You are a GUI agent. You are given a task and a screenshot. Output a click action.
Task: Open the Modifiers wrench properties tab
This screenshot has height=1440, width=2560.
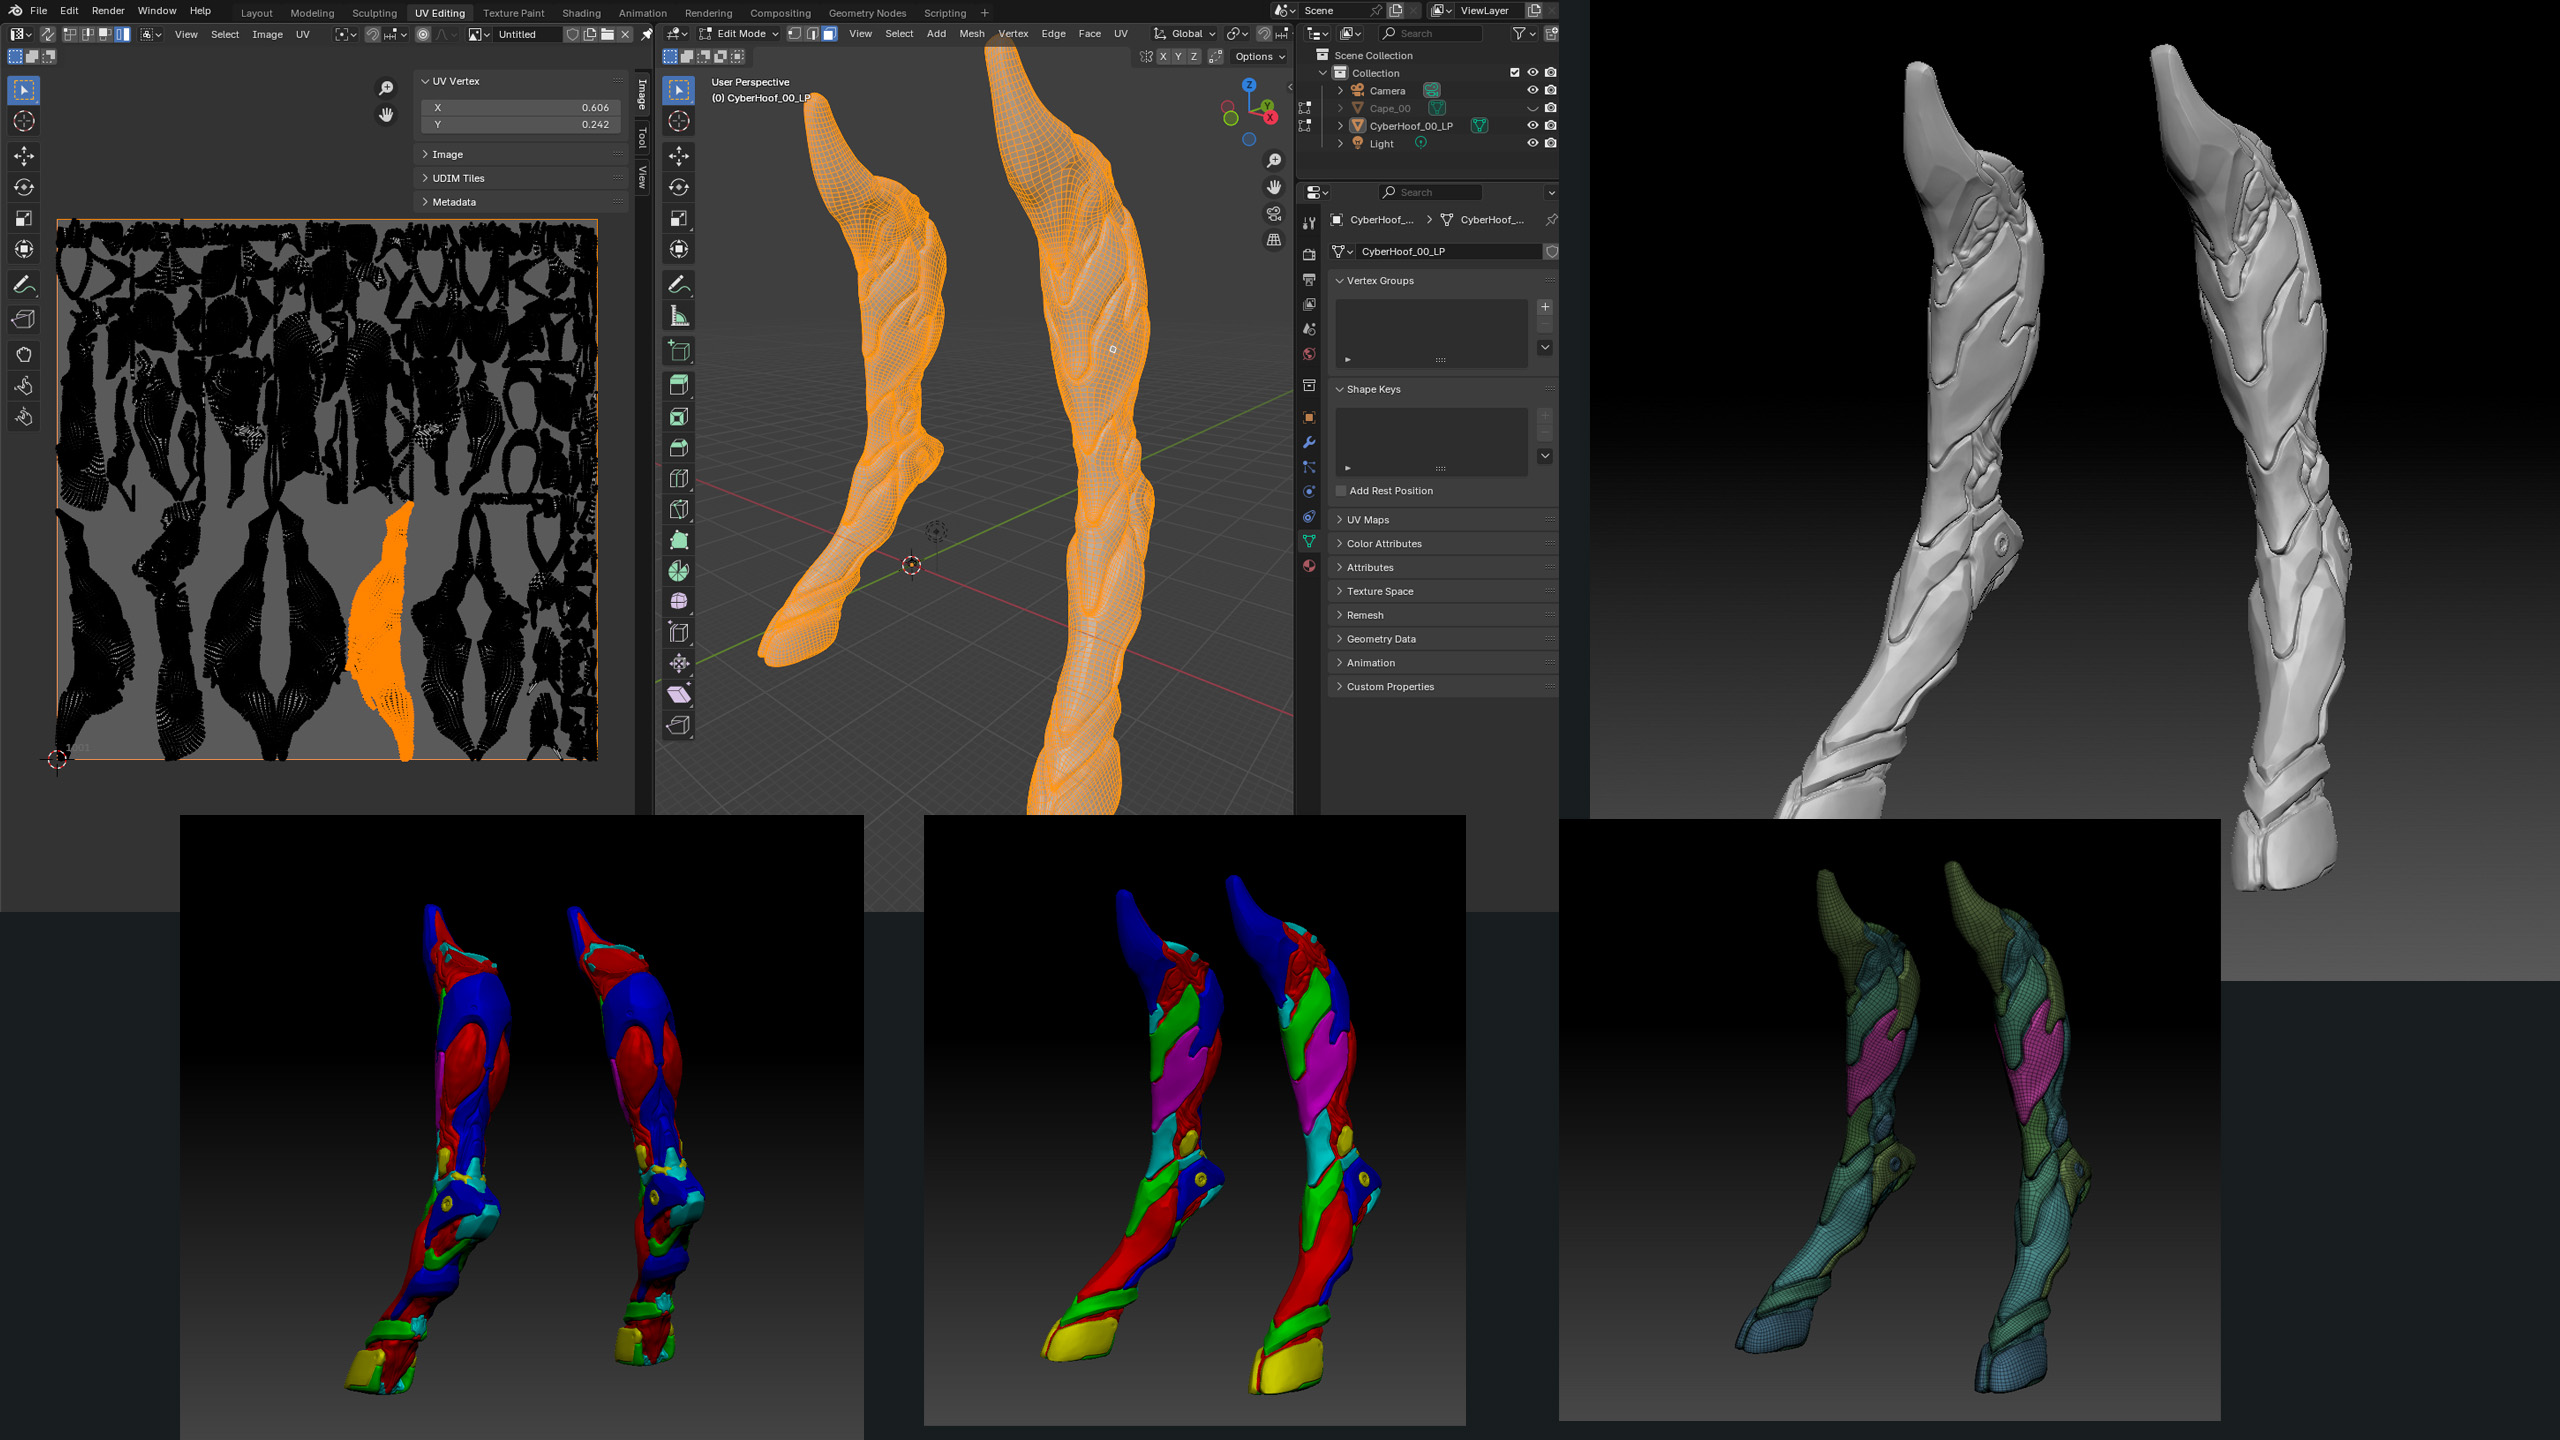pyautogui.click(x=1309, y=442)
